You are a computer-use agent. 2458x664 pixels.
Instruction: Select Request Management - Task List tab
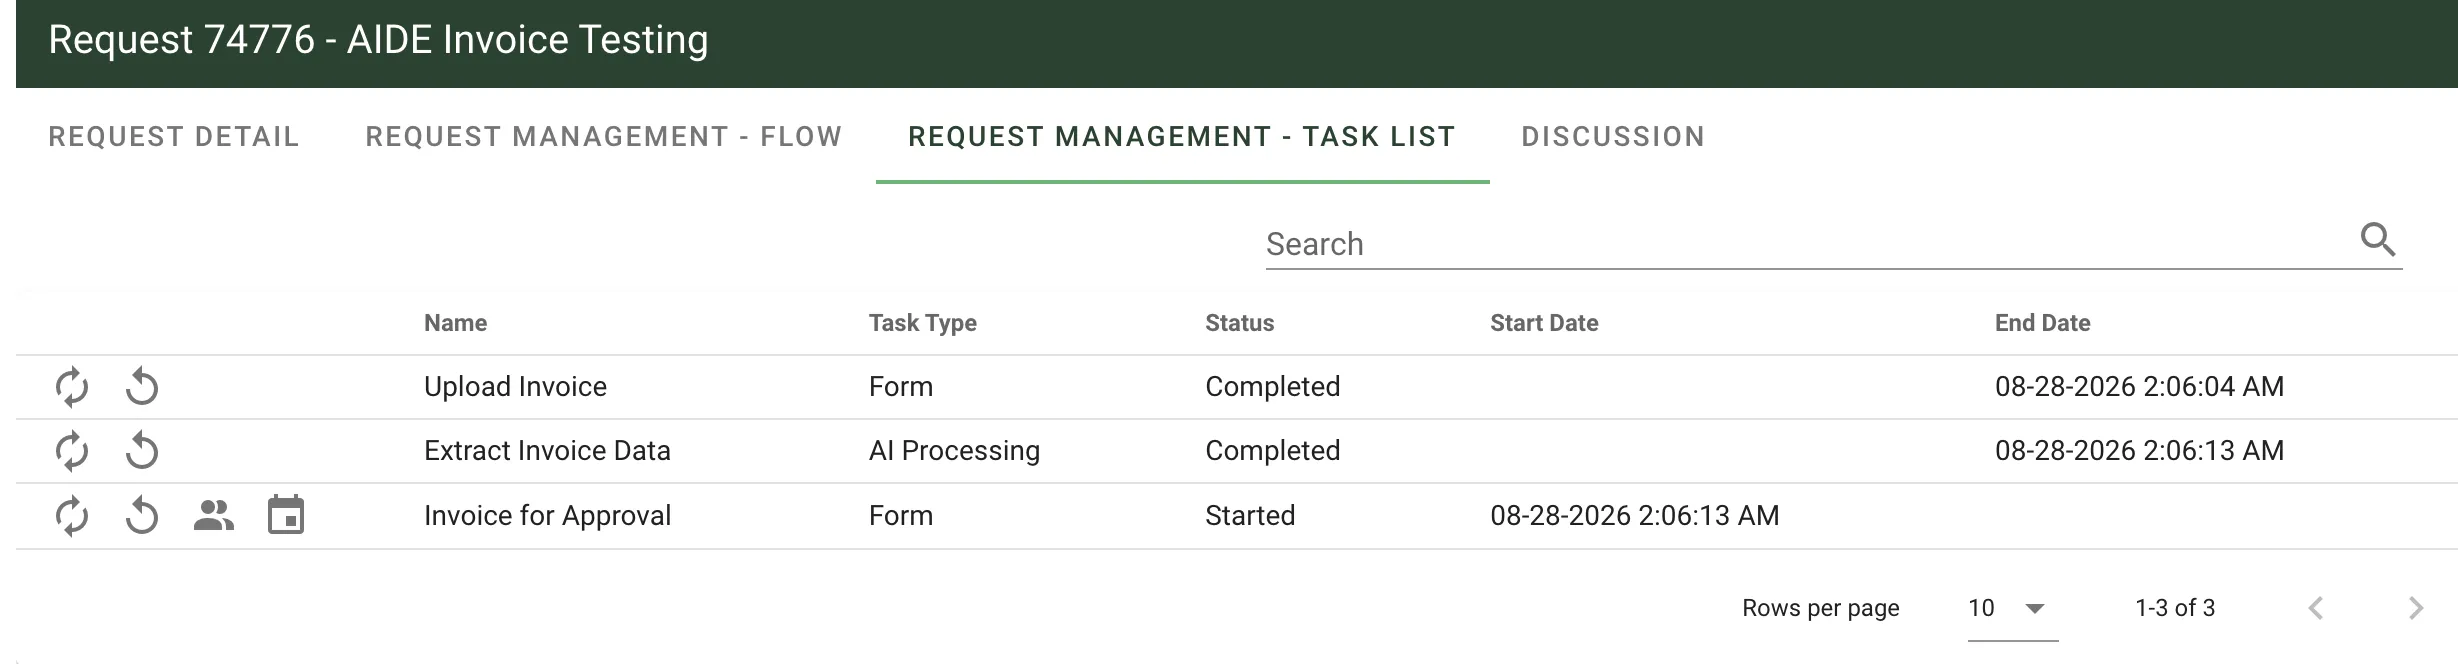click(x=1182, y=137)
